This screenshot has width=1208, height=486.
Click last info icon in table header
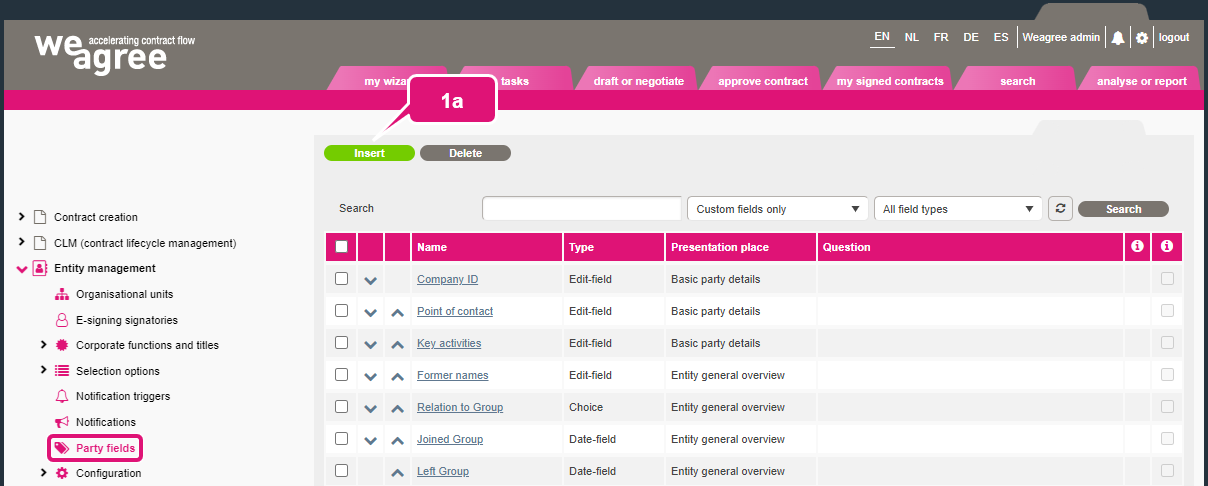[1166, 246]
